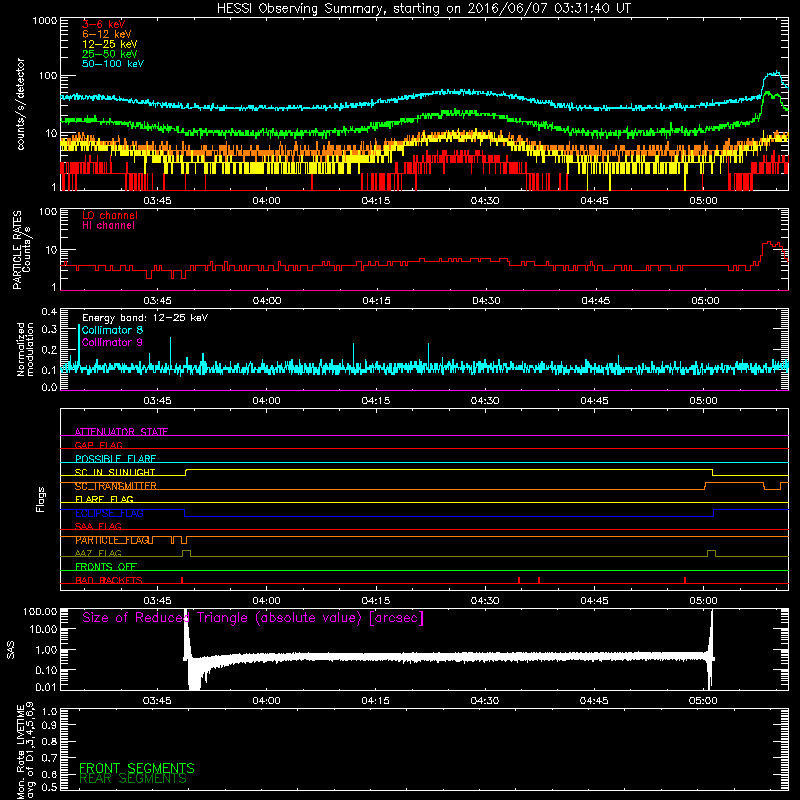The width and height of the screenshot is (800, 800).
Task: Click the FRONTS_OFF flag label
Action: [x=106, y=566]
